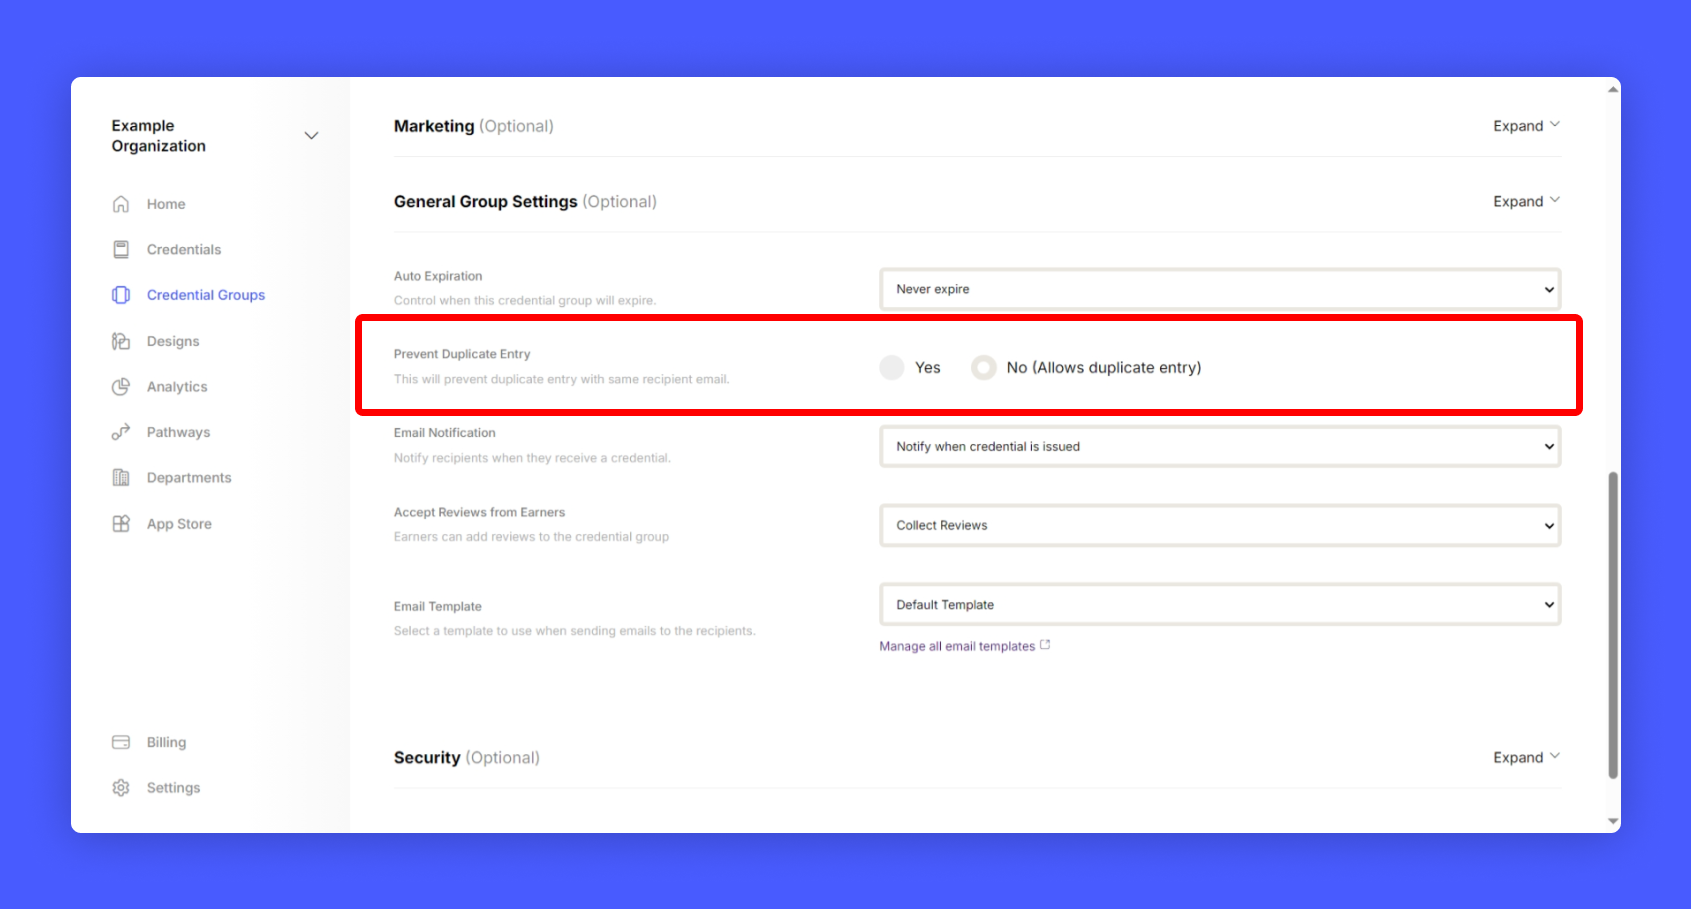This screenshot has height=909, width=1691.
Task: Click the Billing card icon
Action: tap(121, 742)
